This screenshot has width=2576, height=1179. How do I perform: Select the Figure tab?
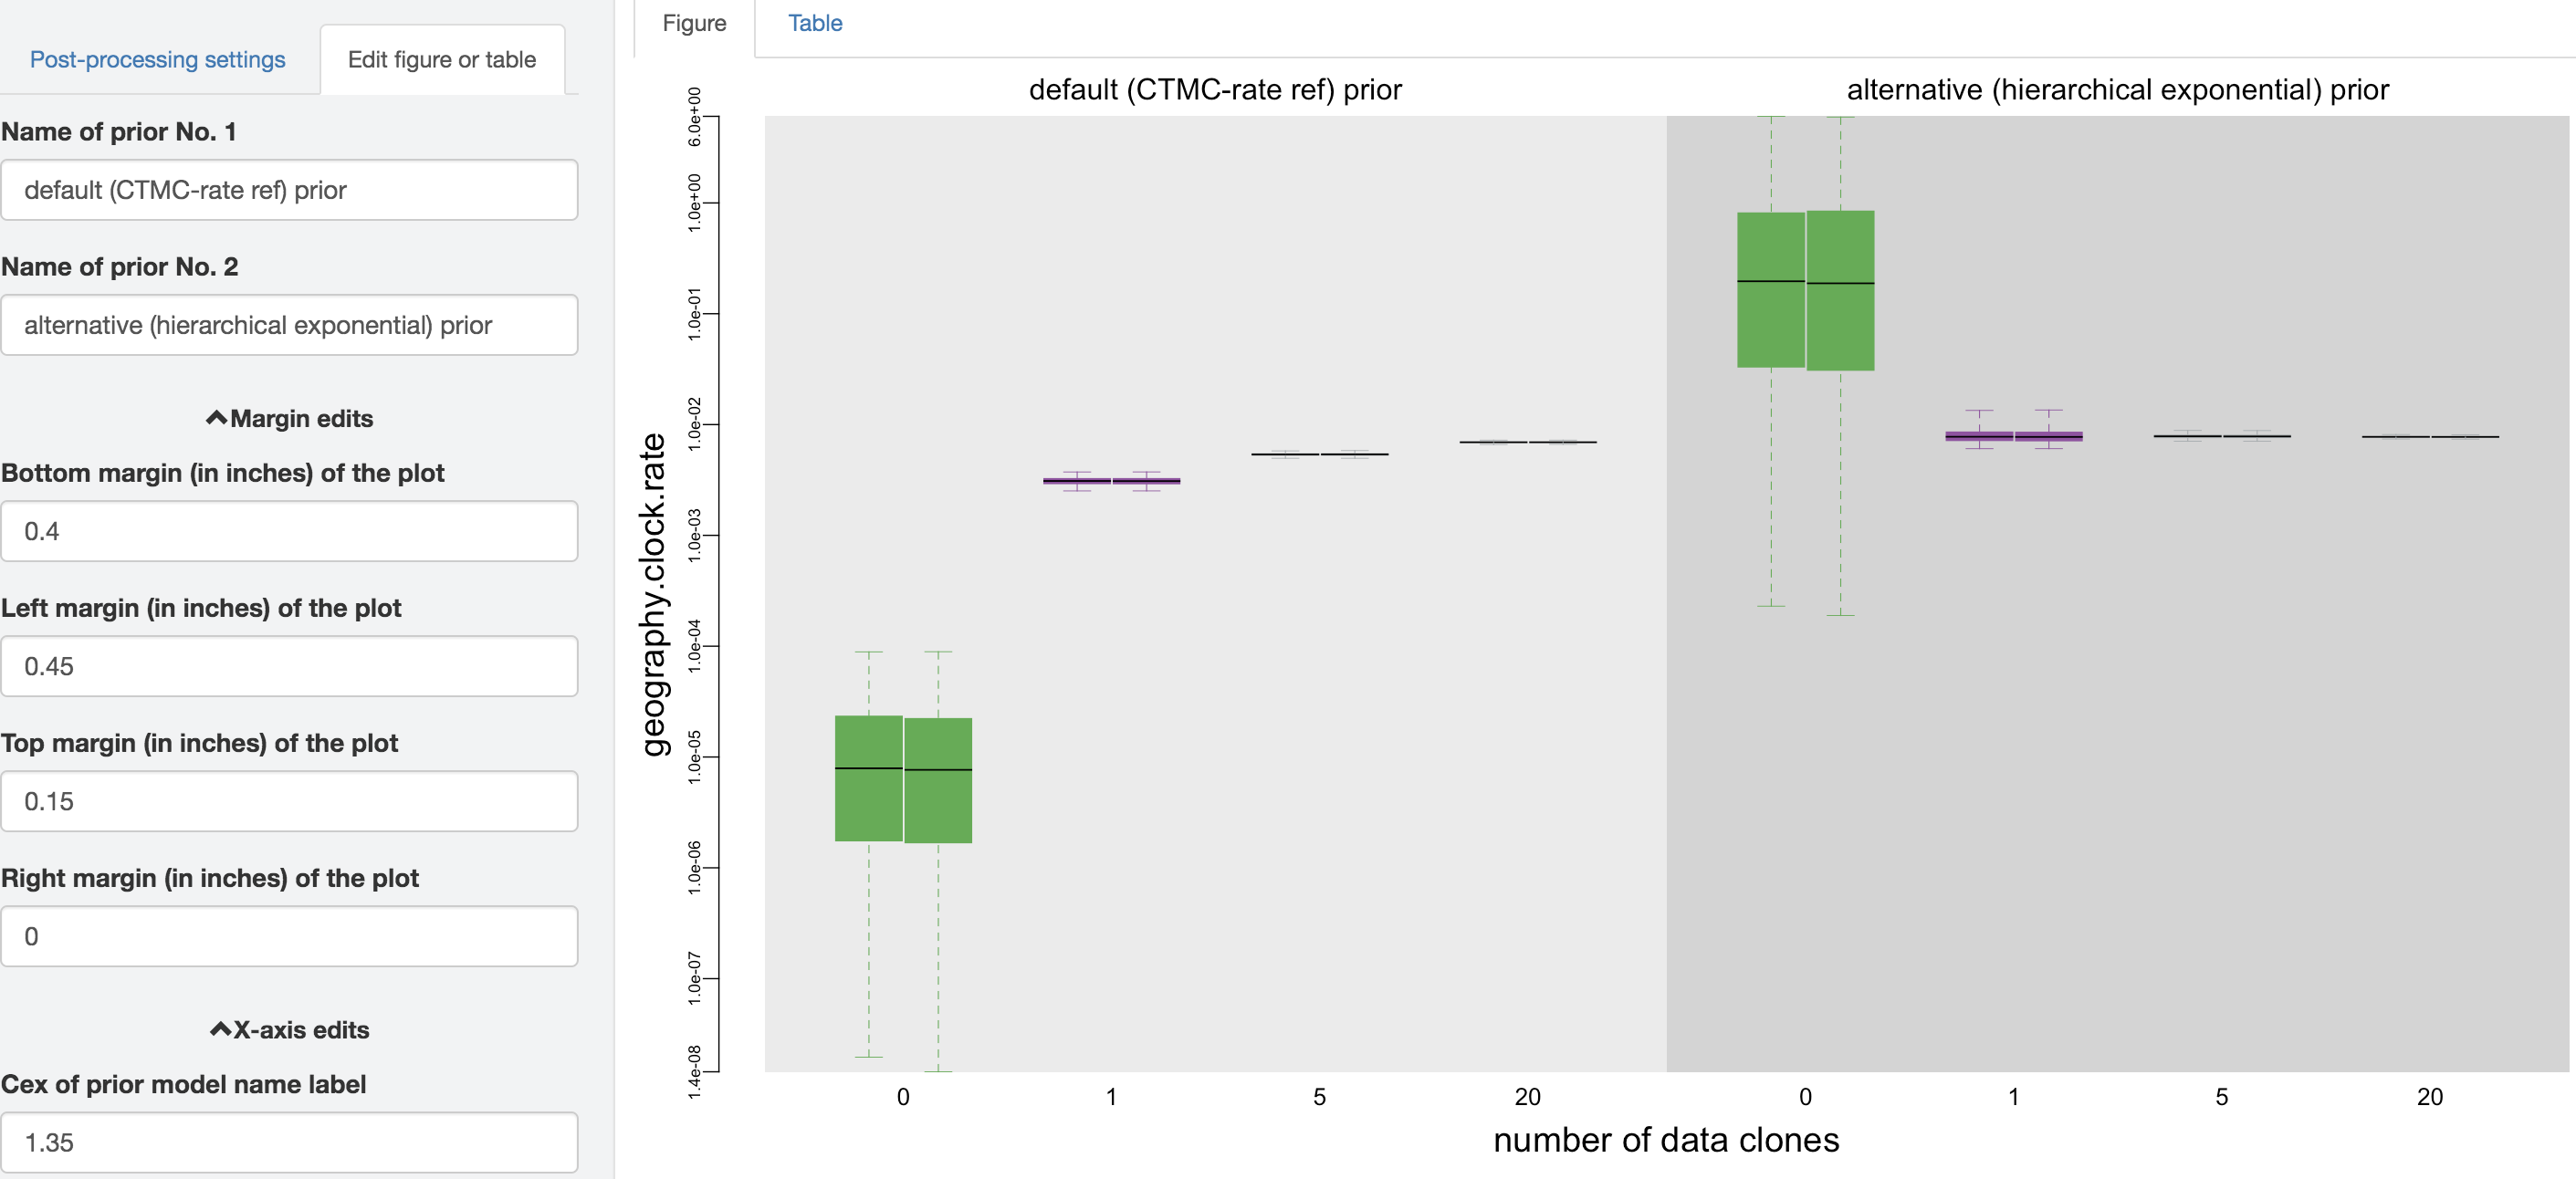click(x=694, y=23)
